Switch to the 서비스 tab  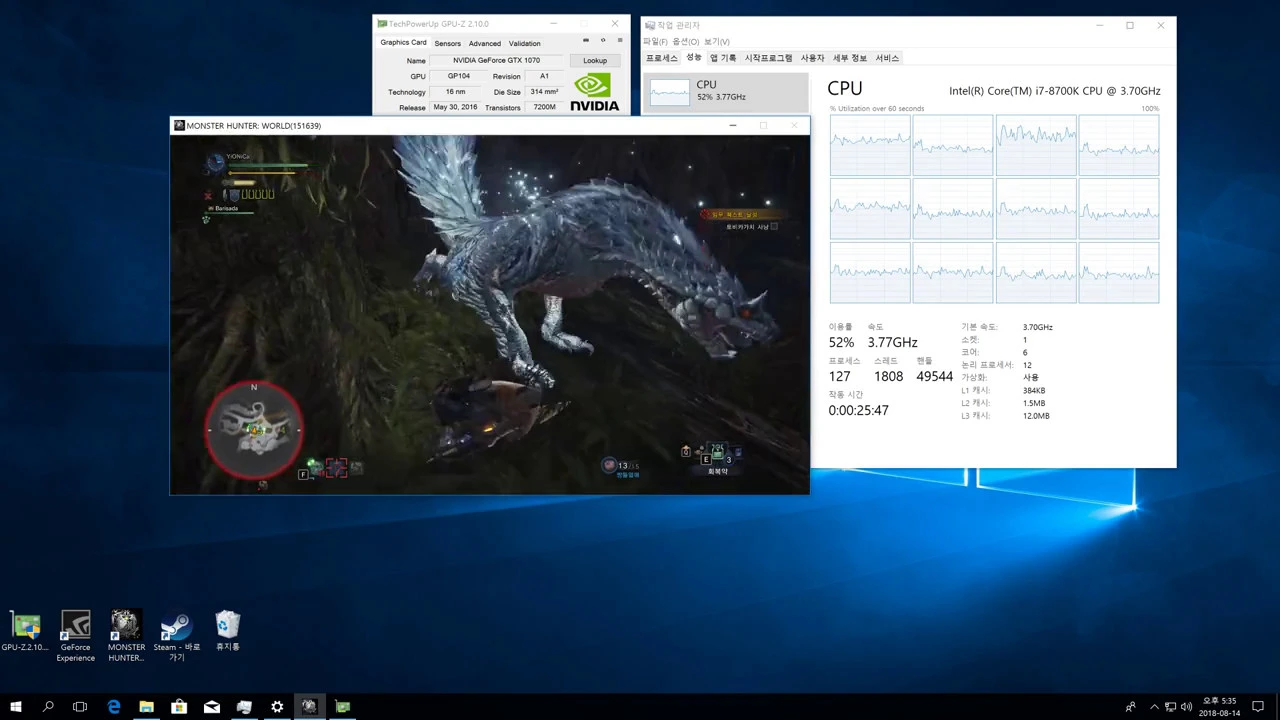887,58
